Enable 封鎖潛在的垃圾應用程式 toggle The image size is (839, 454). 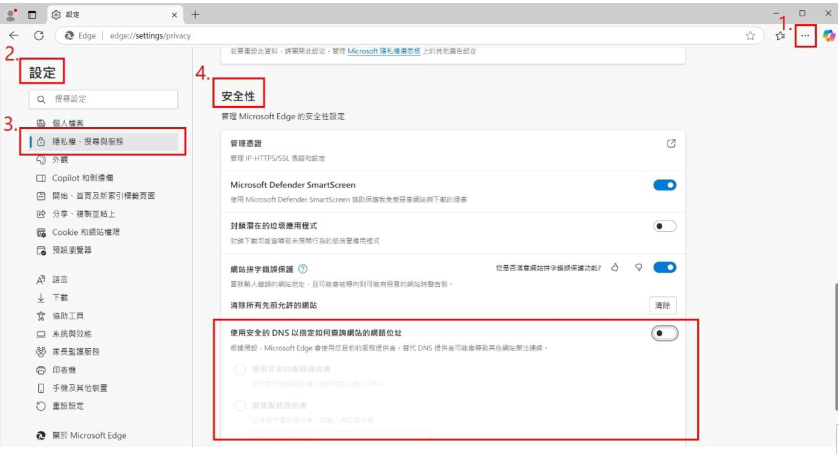[x=665, y=226]
